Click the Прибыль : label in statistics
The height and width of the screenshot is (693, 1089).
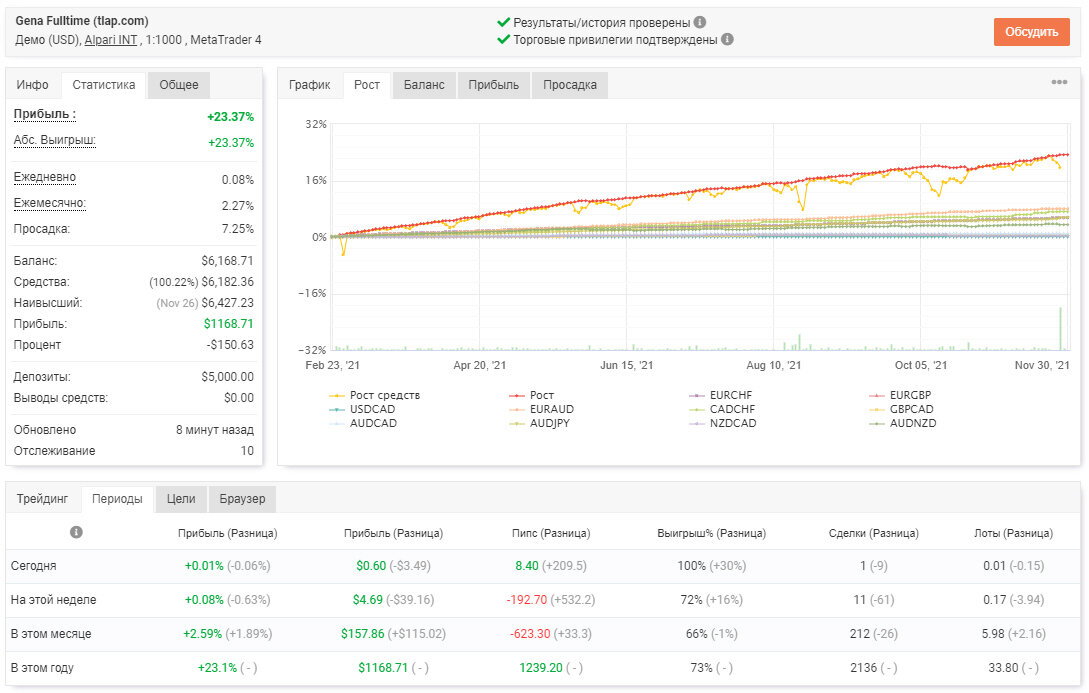(44, 114)
